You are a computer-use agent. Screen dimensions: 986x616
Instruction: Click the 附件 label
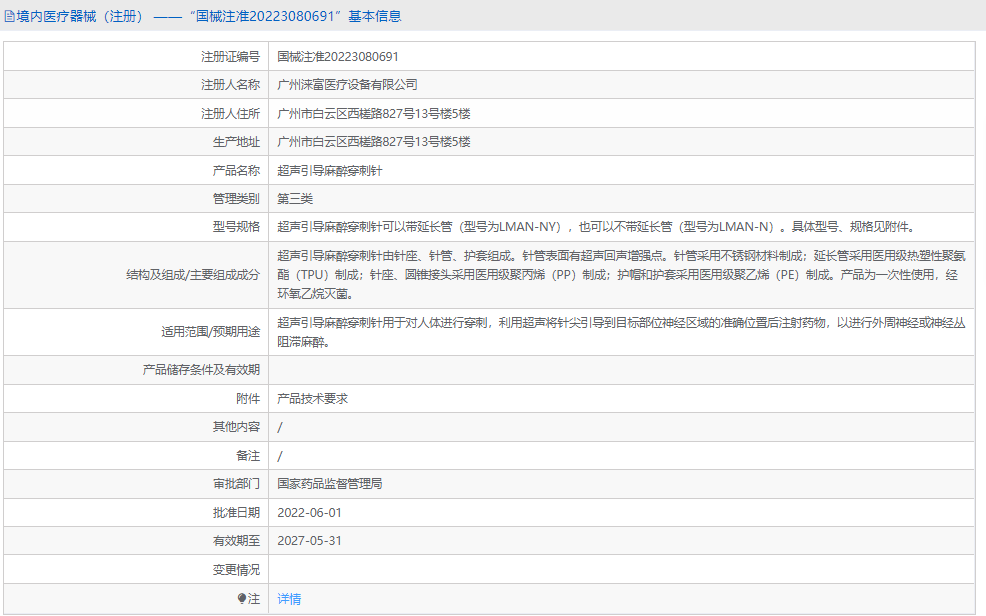248,399
